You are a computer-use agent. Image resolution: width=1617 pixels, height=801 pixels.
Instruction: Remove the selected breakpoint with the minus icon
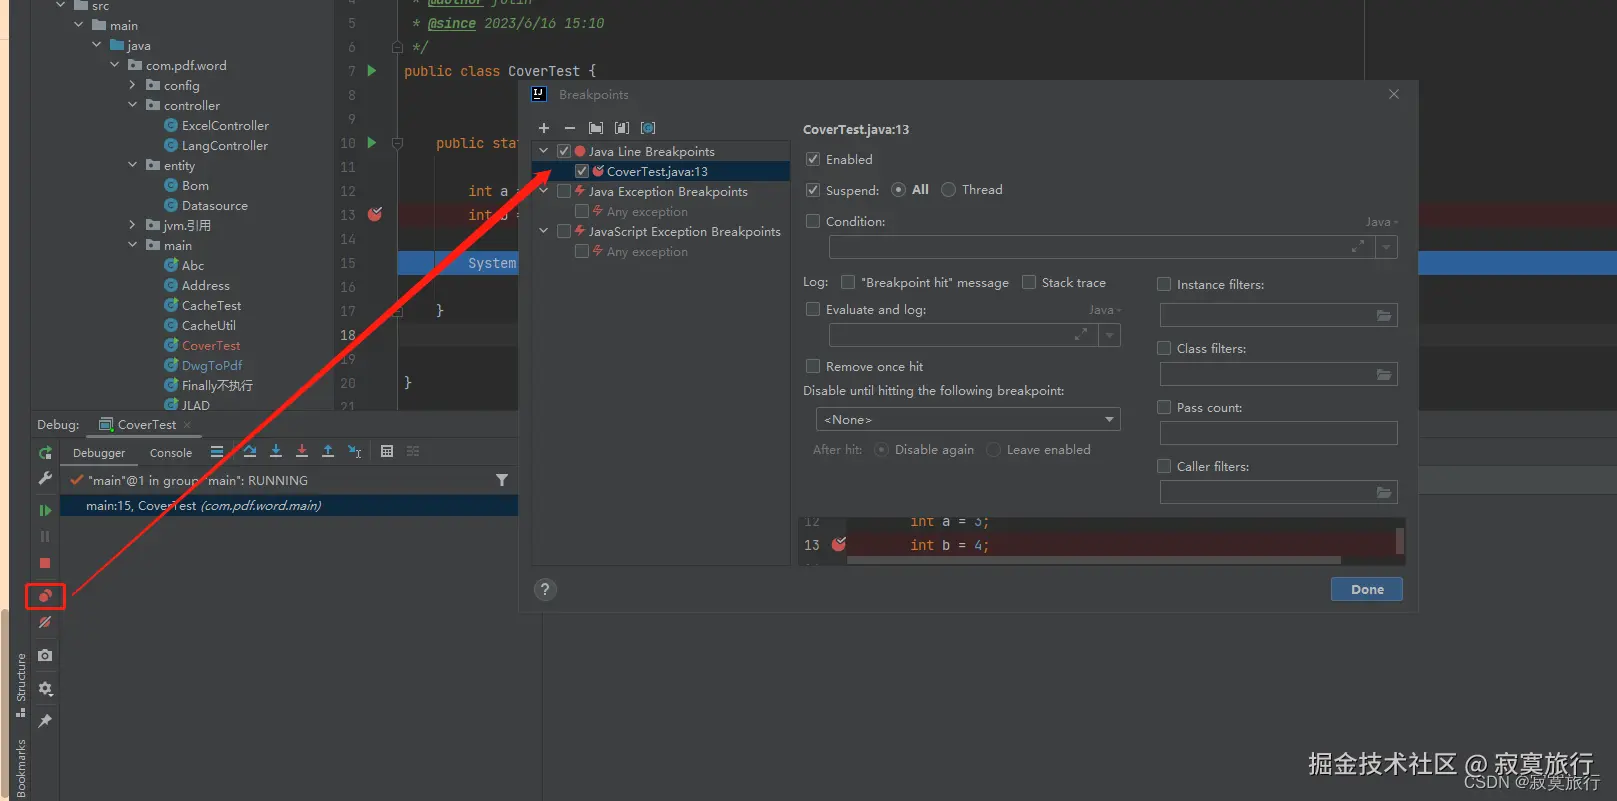tap(570, 128)
